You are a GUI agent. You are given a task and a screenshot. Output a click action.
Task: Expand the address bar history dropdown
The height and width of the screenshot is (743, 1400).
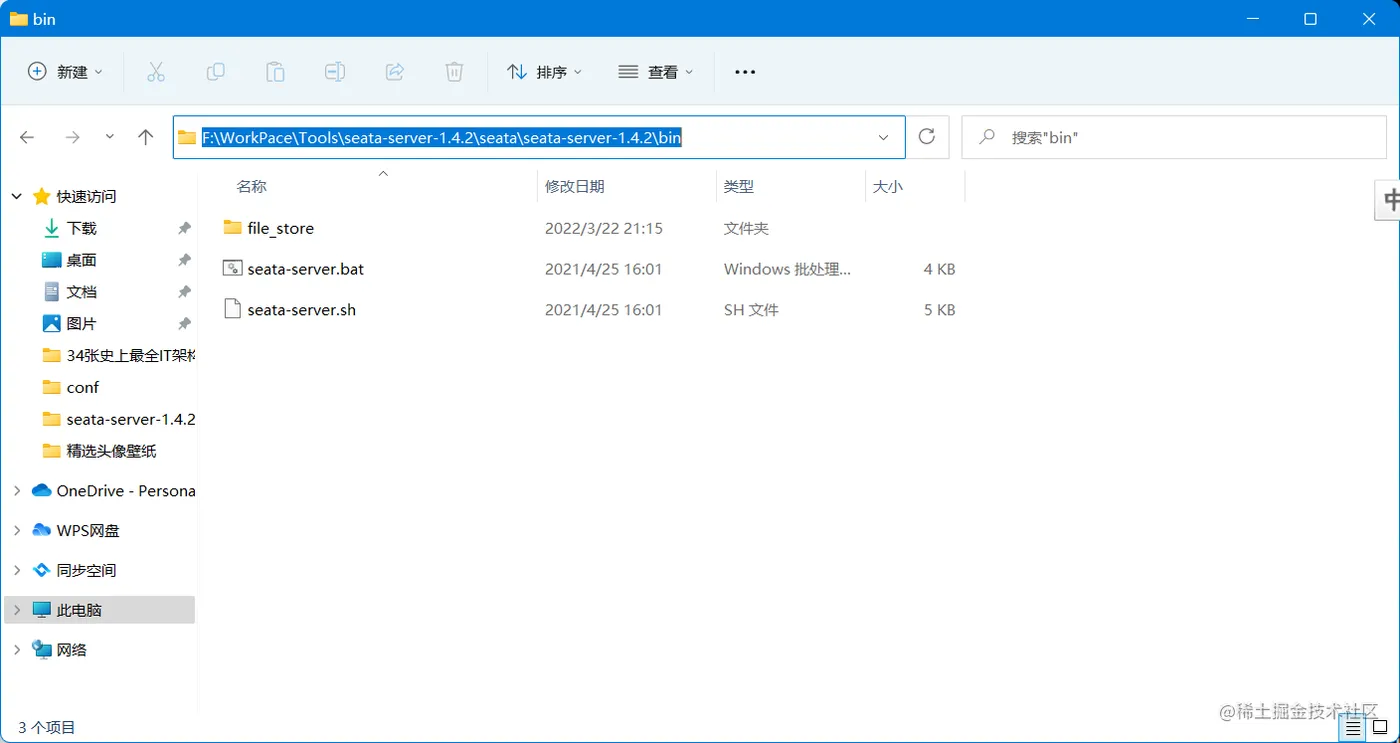click(884, 137)
